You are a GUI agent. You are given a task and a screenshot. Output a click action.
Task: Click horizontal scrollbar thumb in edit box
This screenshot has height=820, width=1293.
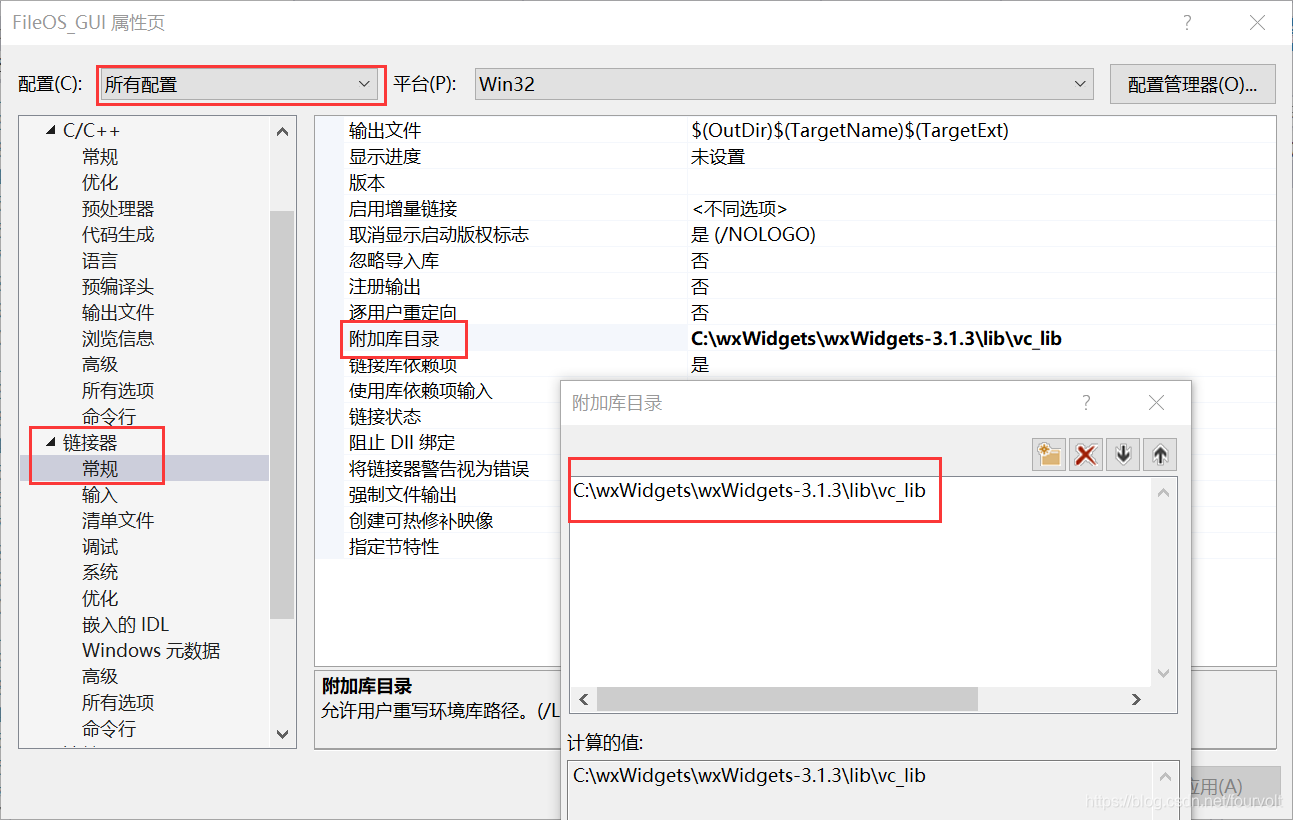pyautogui.click(x=787, y=699)
